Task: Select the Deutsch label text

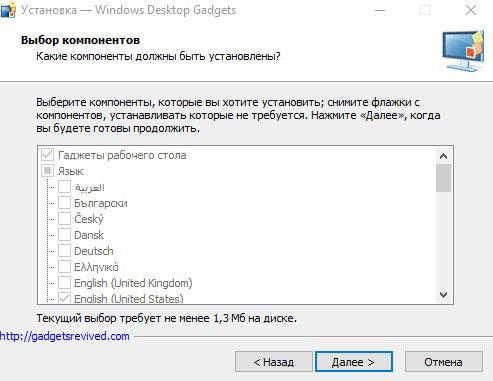Action: (94, 251)
